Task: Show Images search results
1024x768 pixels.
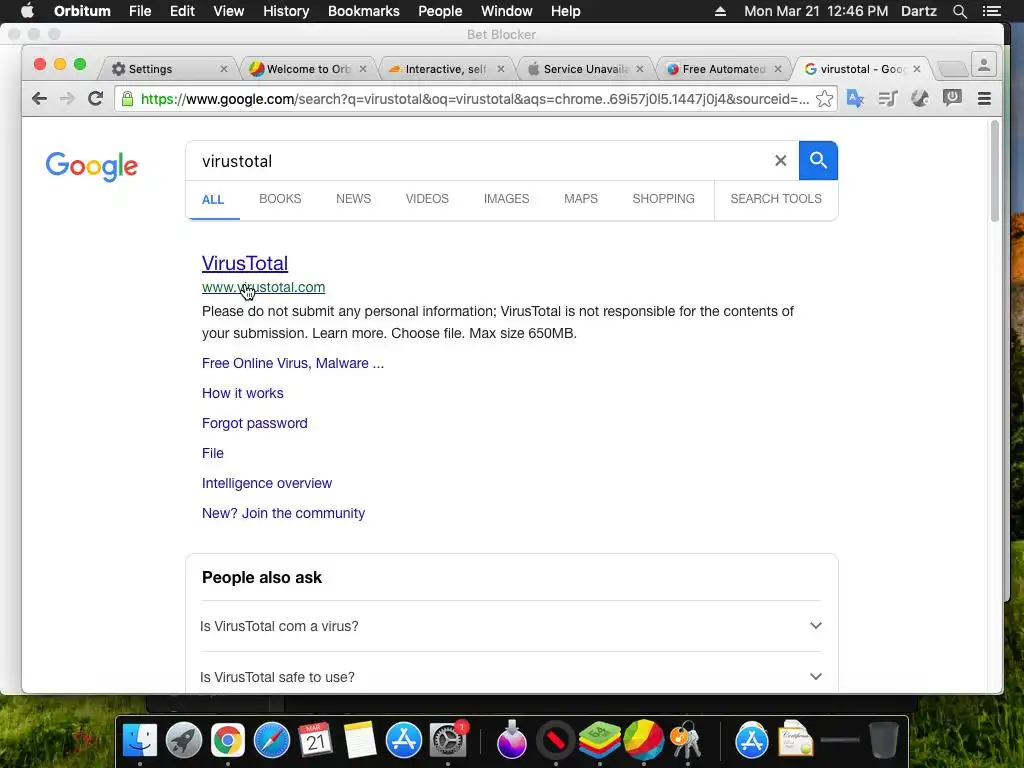Action: [506, 199]
